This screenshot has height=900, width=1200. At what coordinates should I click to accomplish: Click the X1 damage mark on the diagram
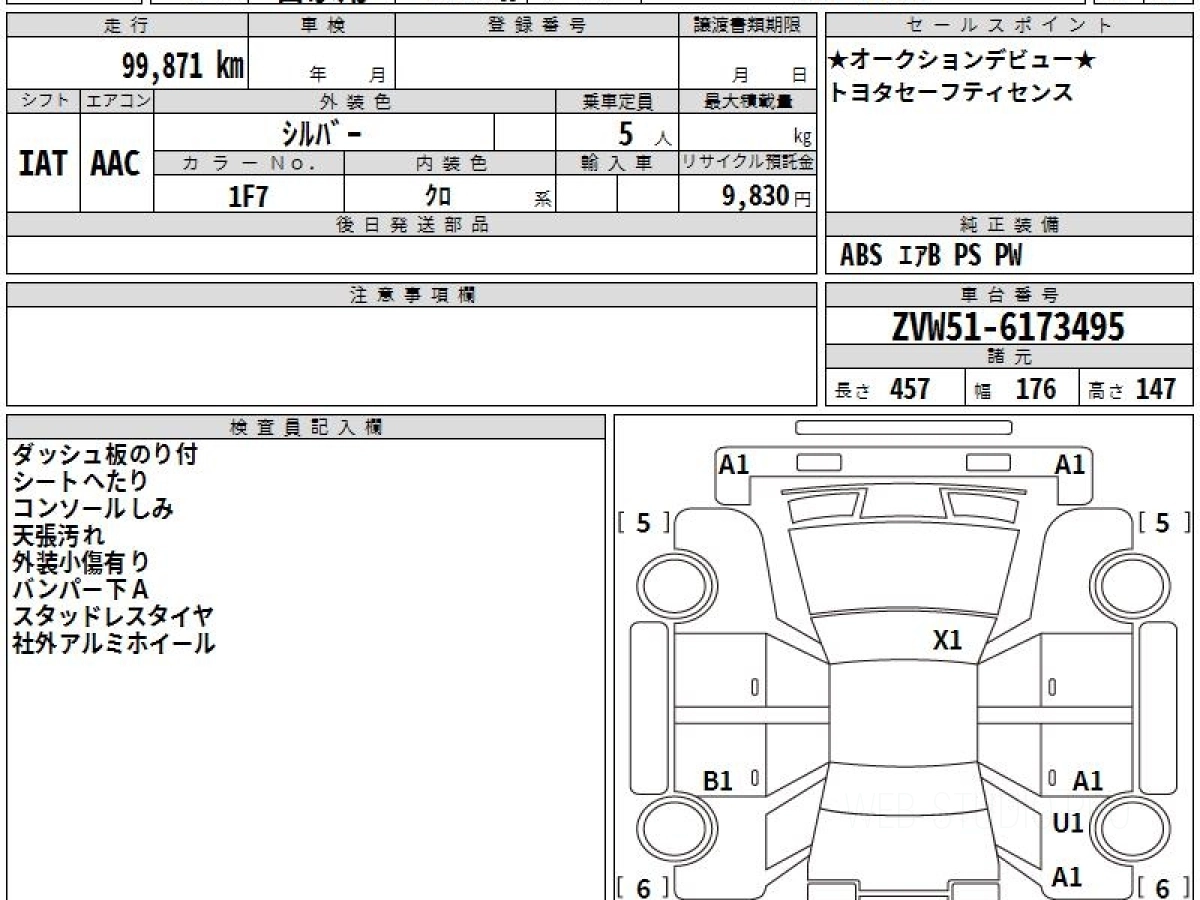pos(946,641)
